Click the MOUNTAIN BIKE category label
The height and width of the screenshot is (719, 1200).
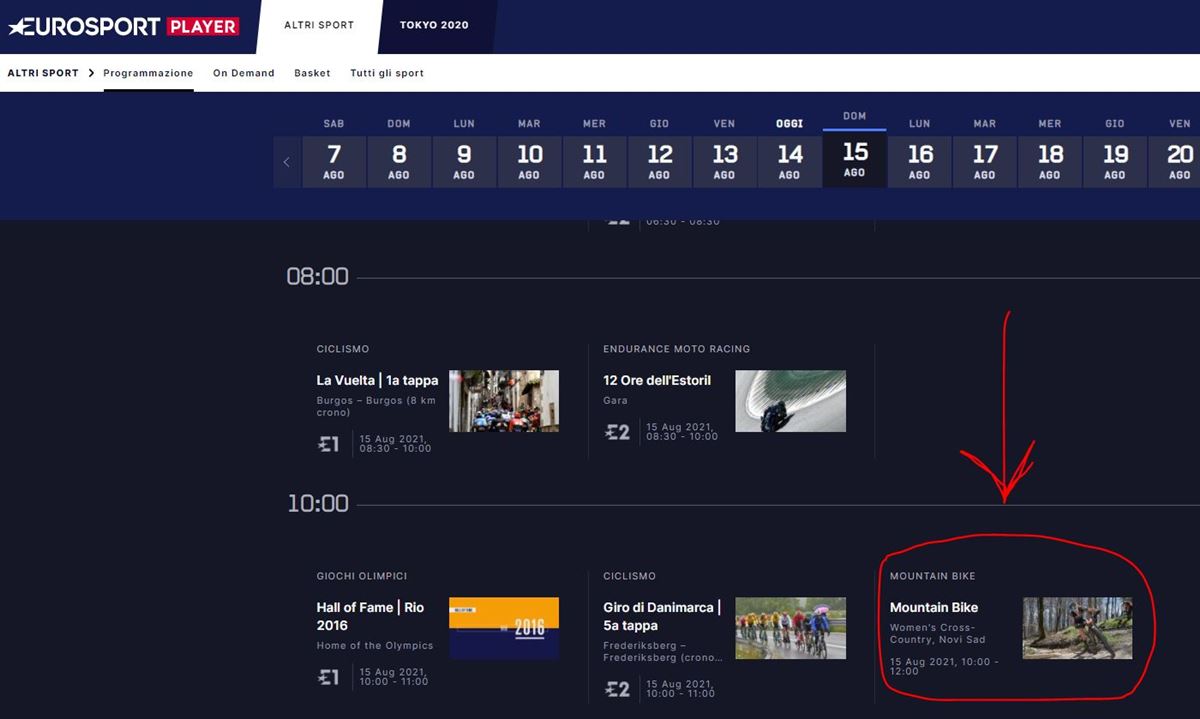coord(932,576)
